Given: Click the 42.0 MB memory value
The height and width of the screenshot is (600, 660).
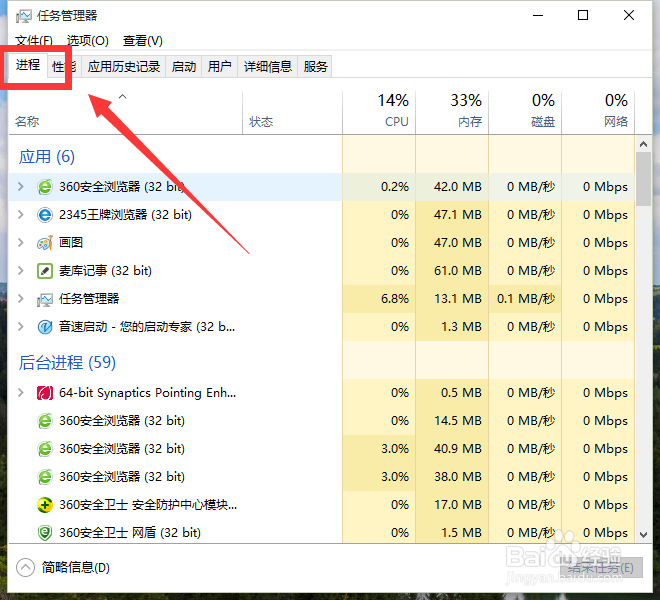Looking at the screenshot, I should click(x=458, y=187).
